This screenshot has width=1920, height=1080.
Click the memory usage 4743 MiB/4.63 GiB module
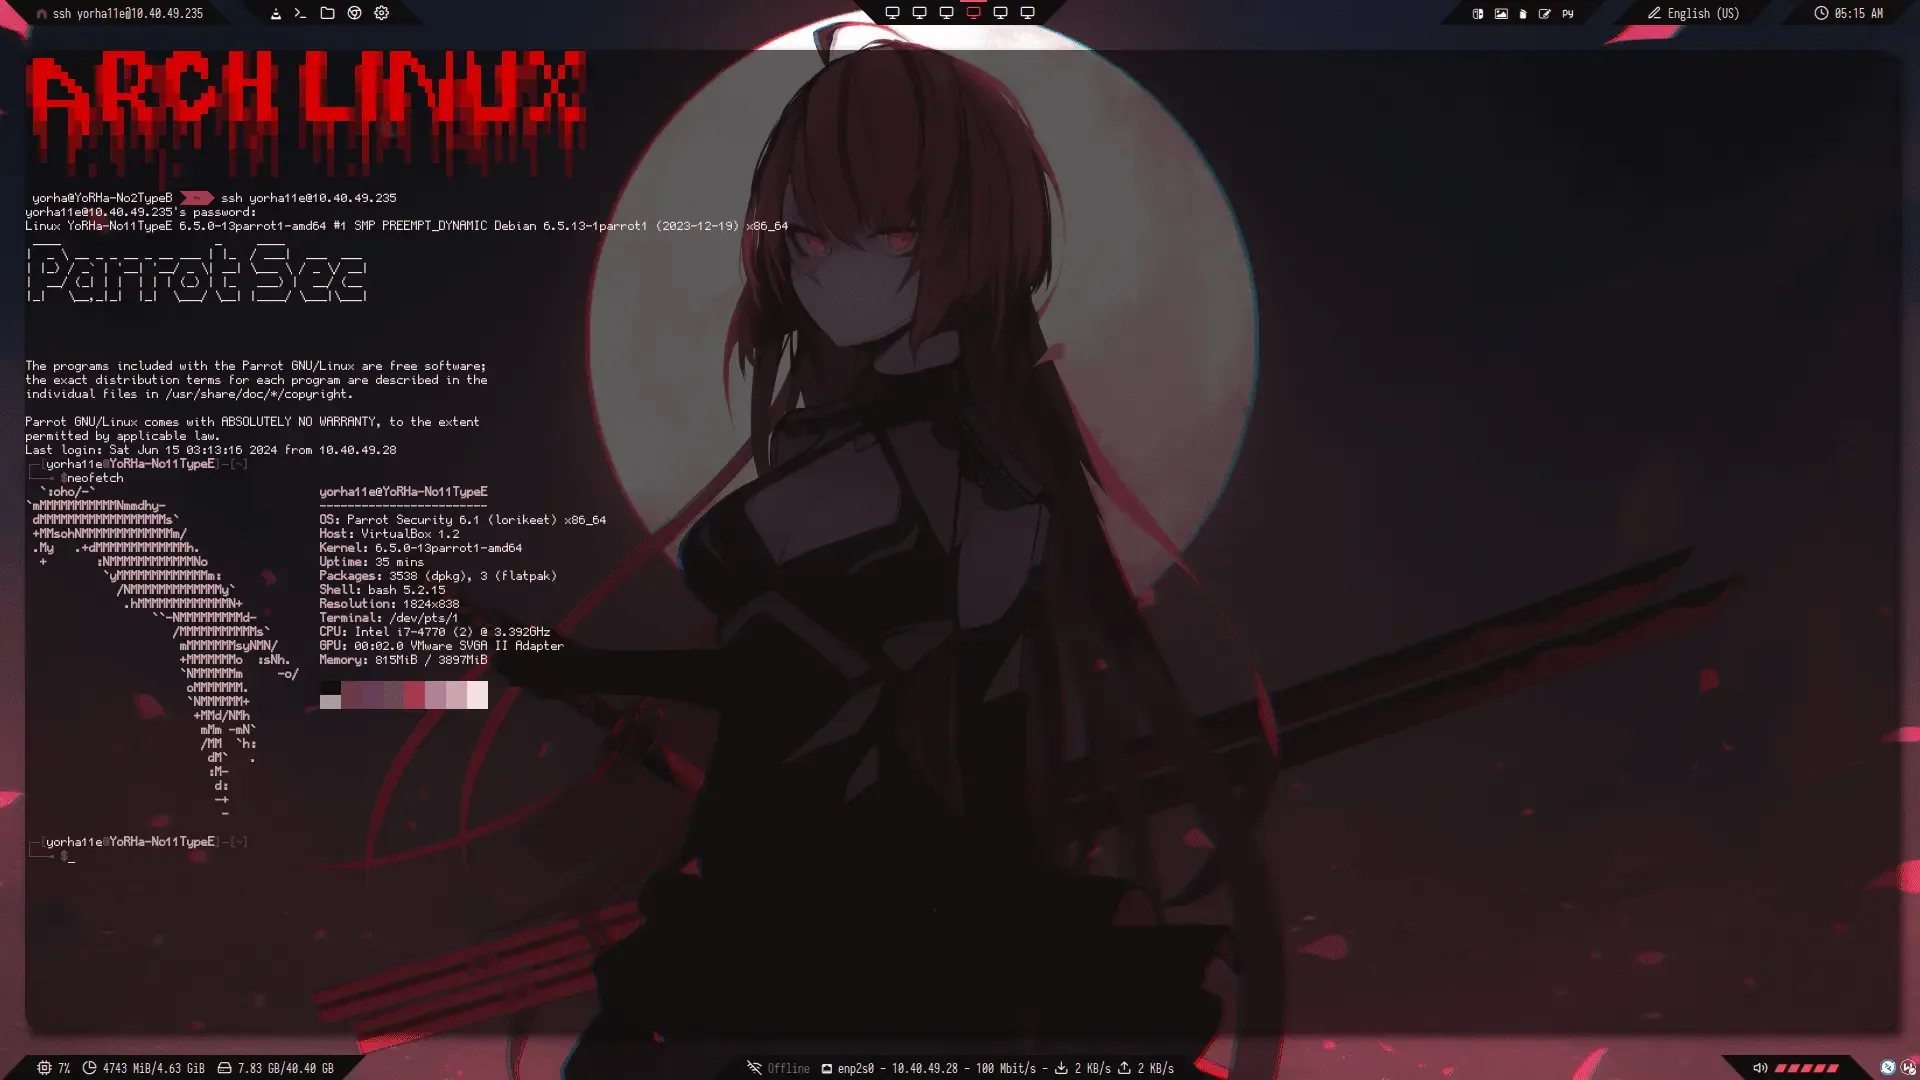pos(144,1068)
